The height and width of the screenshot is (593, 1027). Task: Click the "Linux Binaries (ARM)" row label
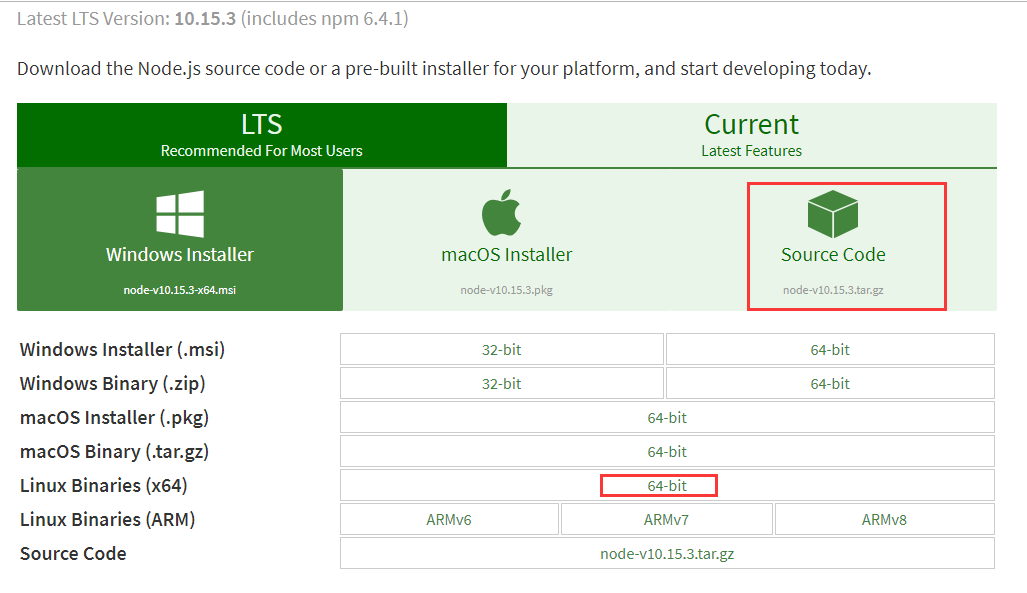[x=107, y=520]
